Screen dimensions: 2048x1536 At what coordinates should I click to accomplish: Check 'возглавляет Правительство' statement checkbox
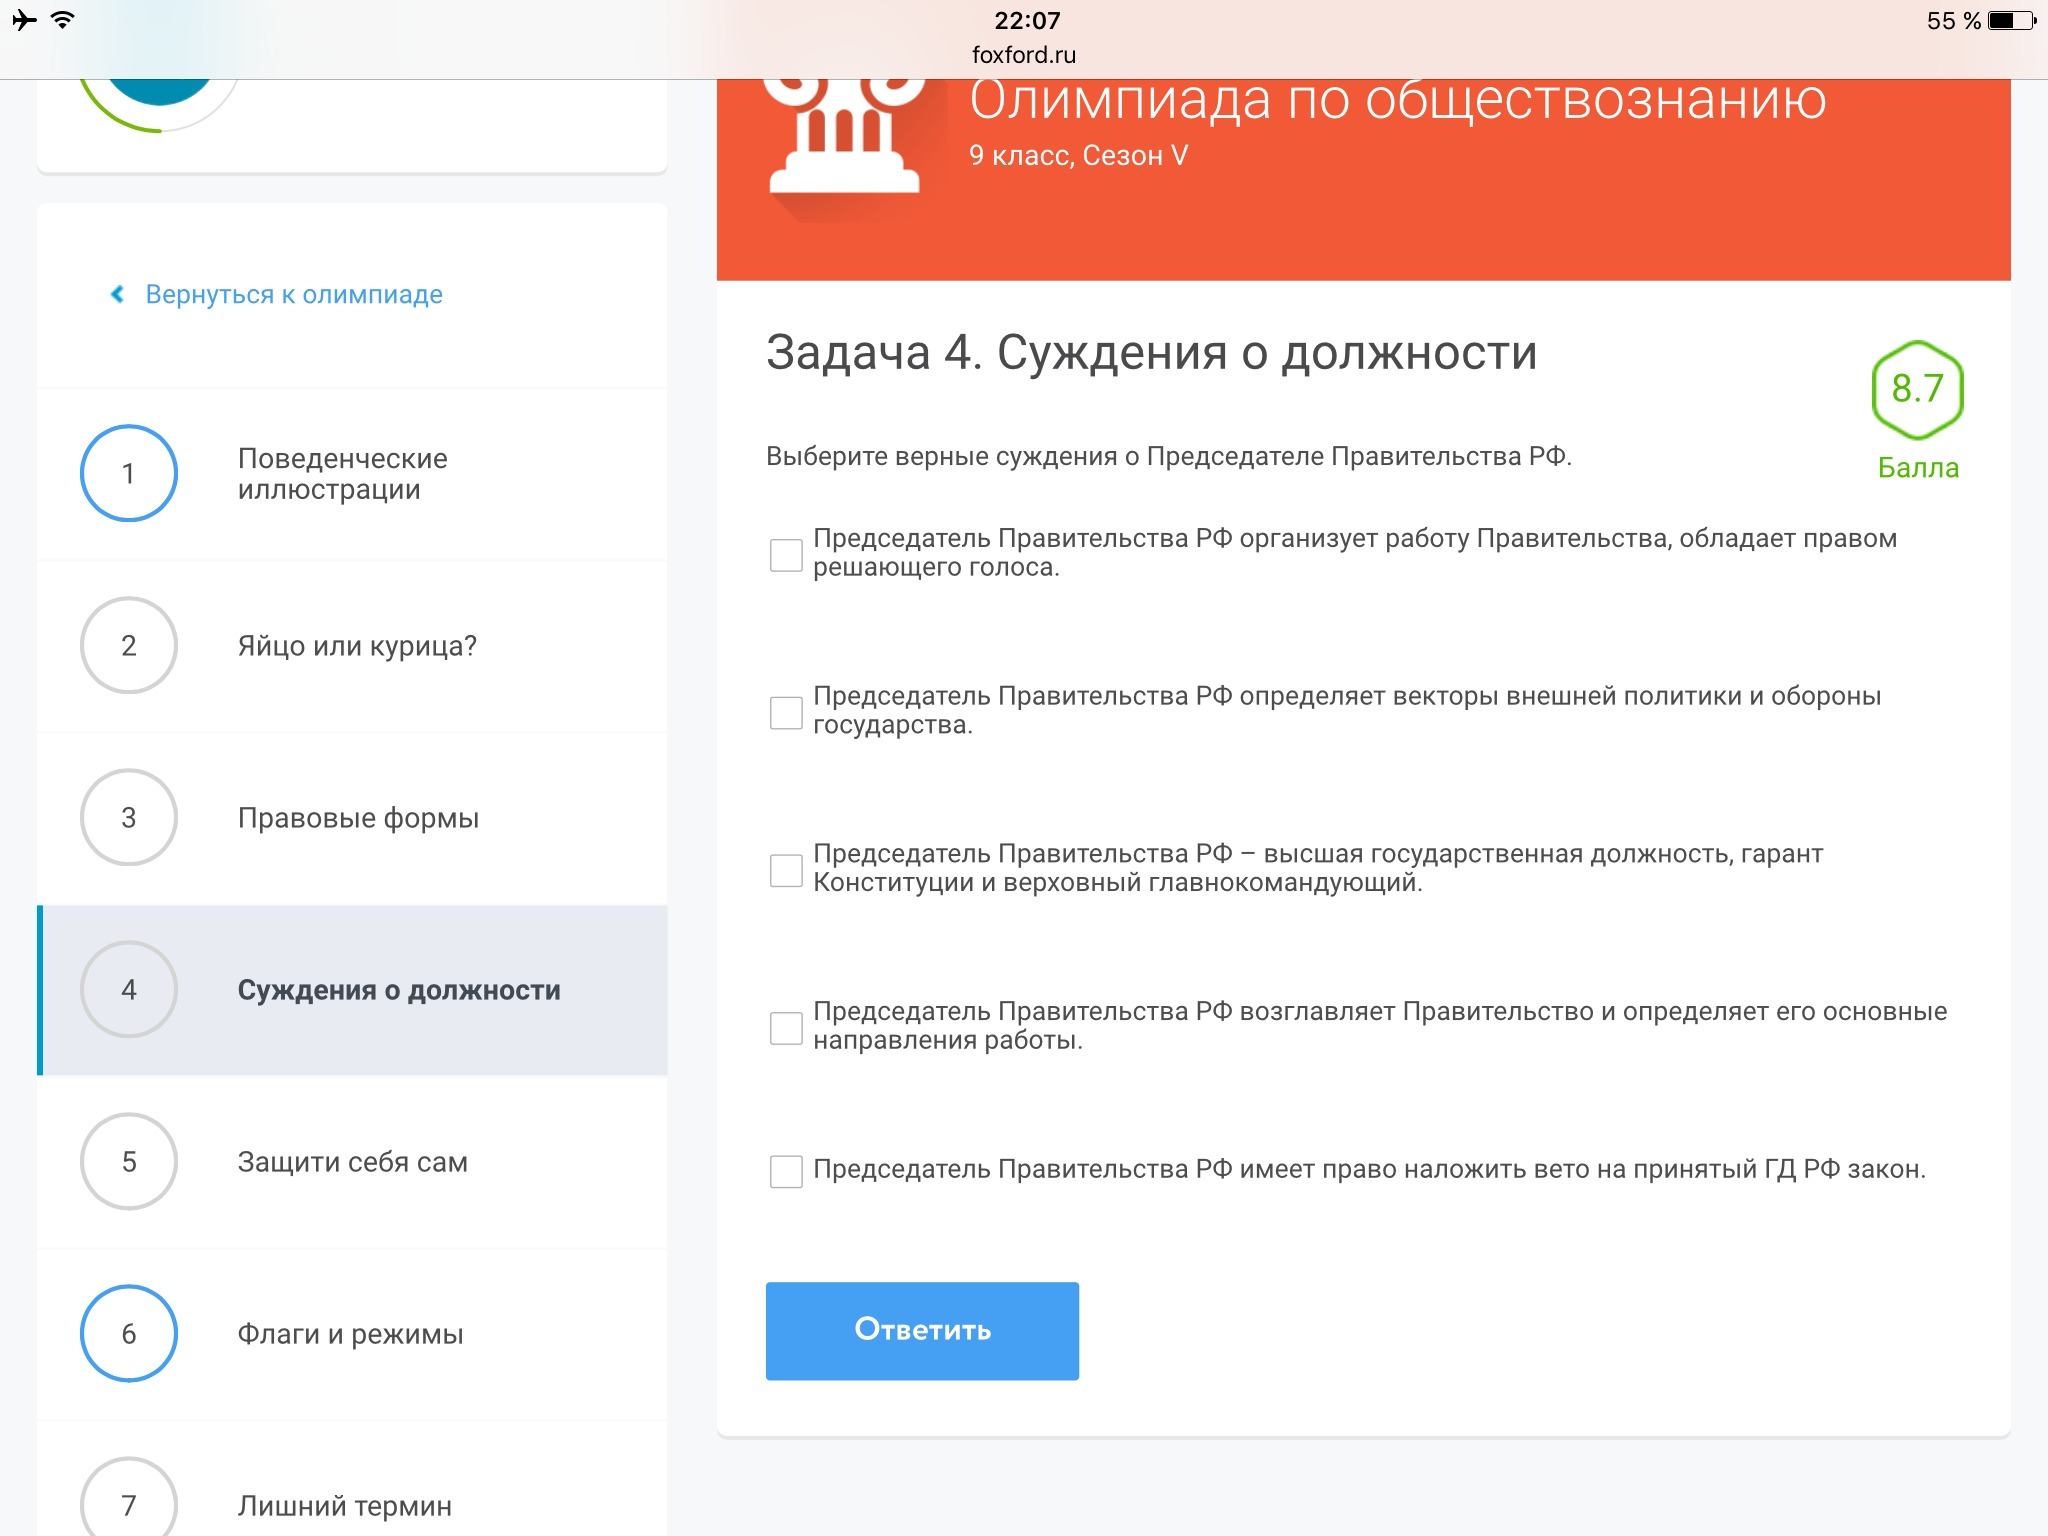pyautogui.click(x=786, y=1028)
